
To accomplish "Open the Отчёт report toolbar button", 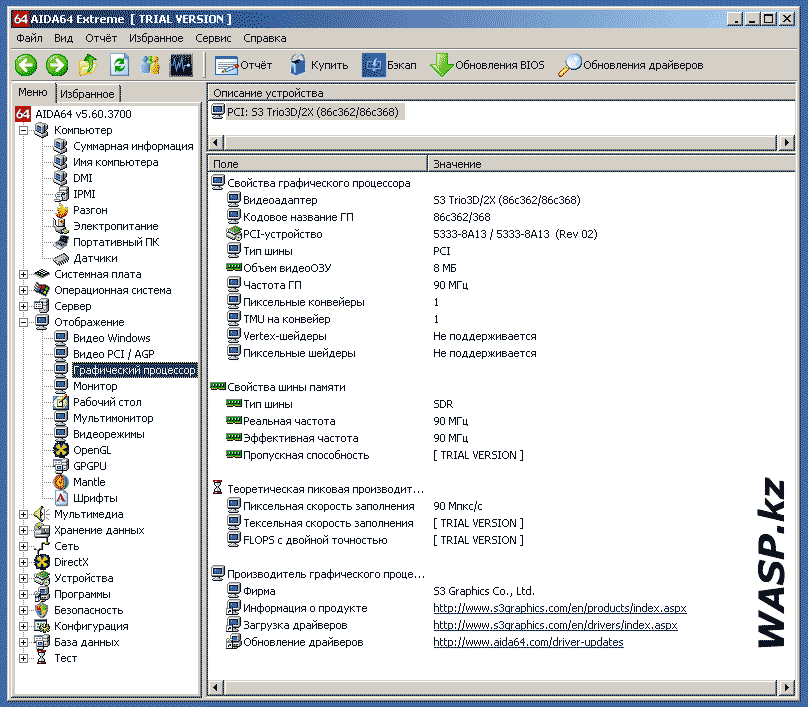I will 243,65.
